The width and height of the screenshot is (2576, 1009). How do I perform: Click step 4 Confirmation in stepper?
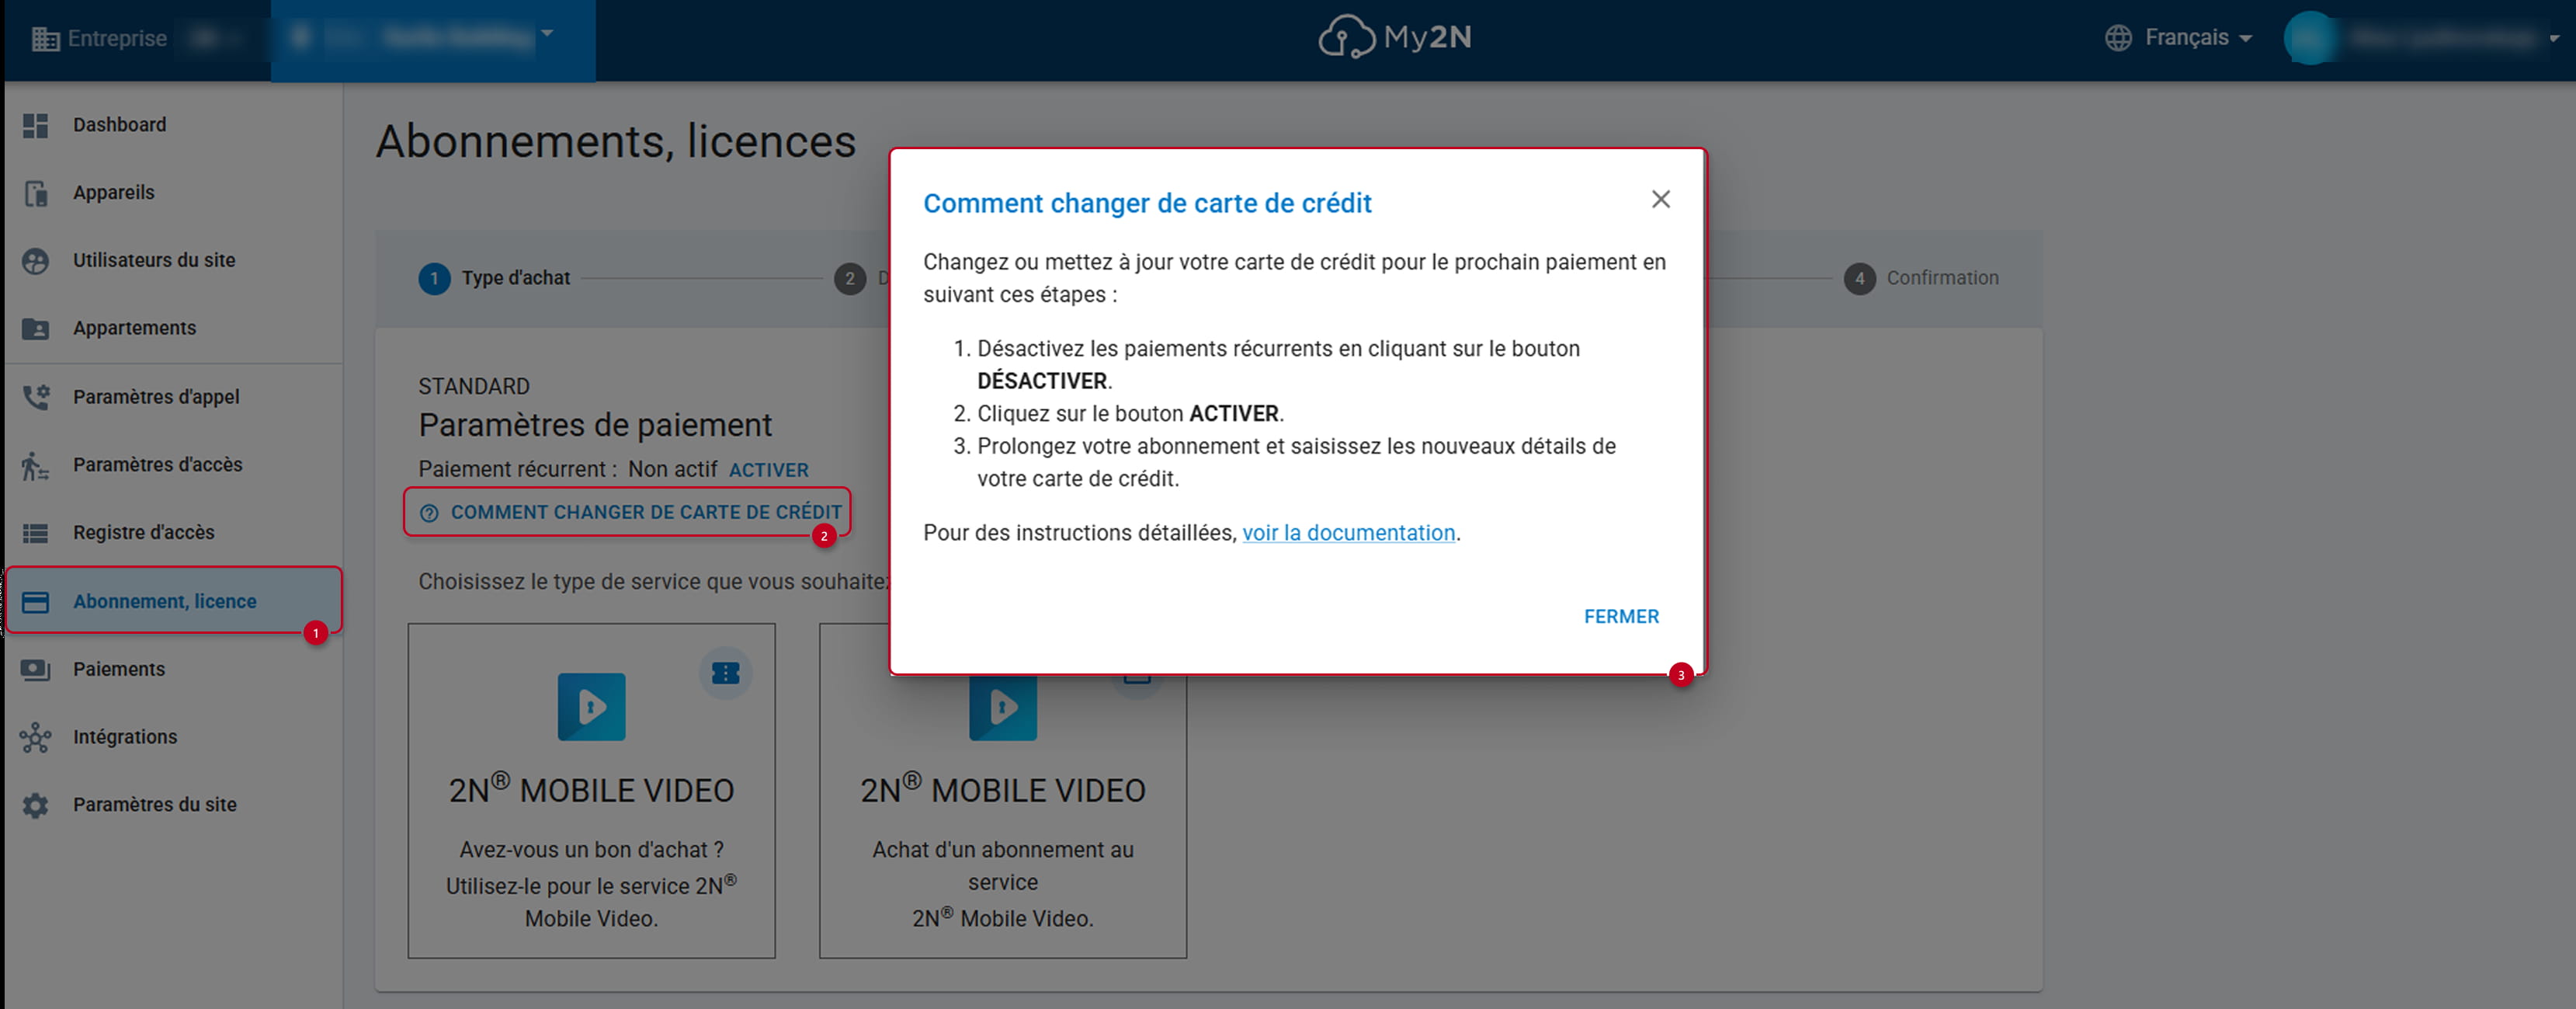[1921, 279]
